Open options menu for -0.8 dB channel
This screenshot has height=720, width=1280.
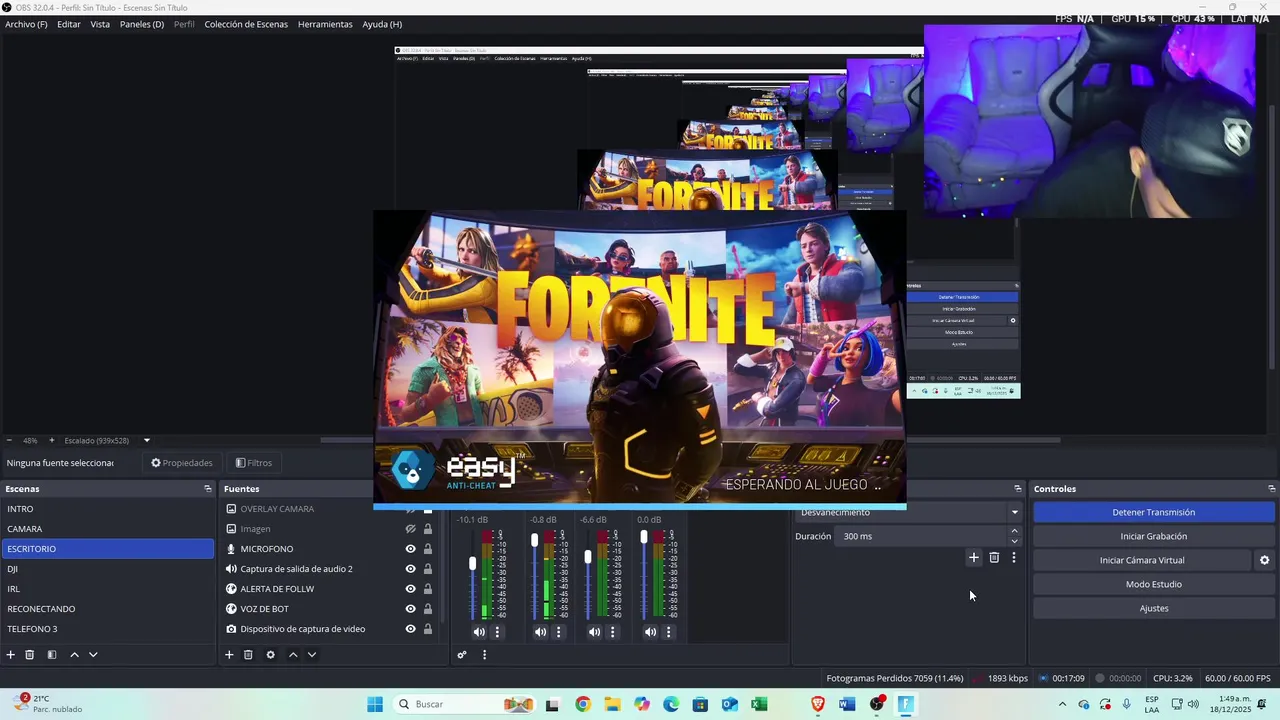(x=558, y=632)
